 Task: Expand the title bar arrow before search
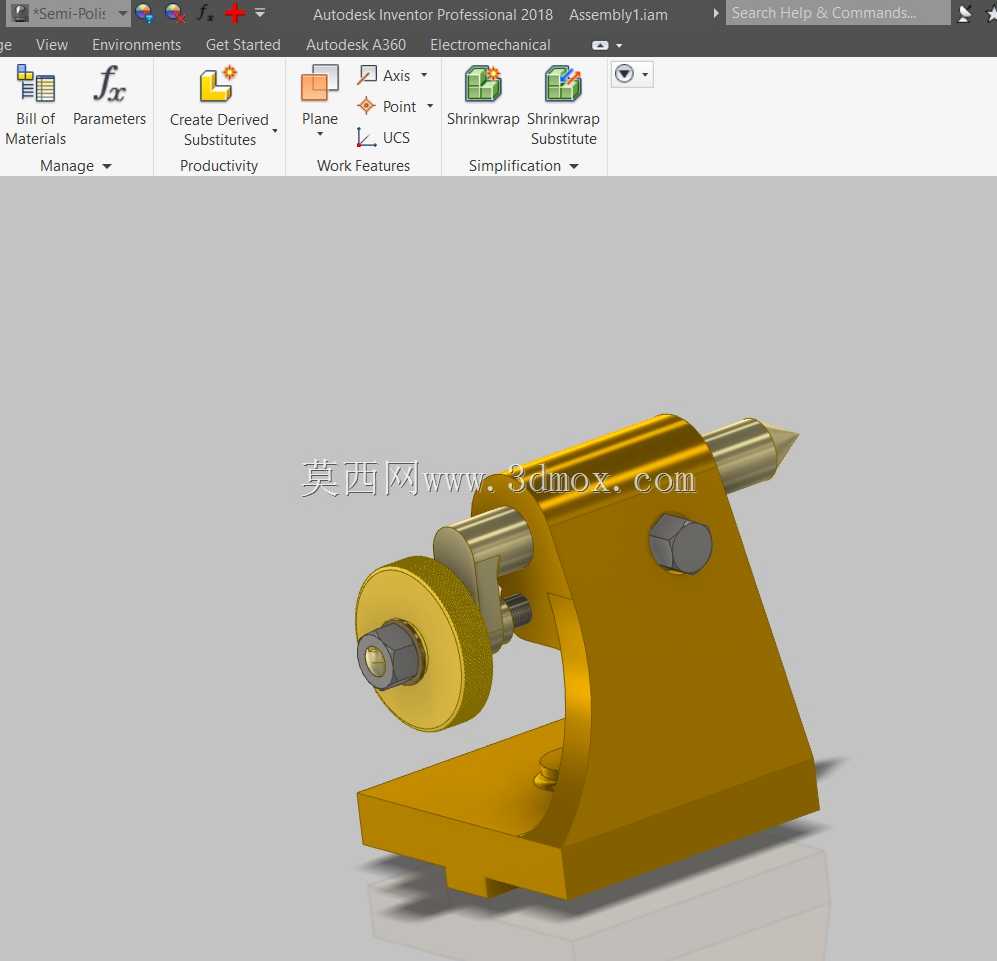coord(715,13)
